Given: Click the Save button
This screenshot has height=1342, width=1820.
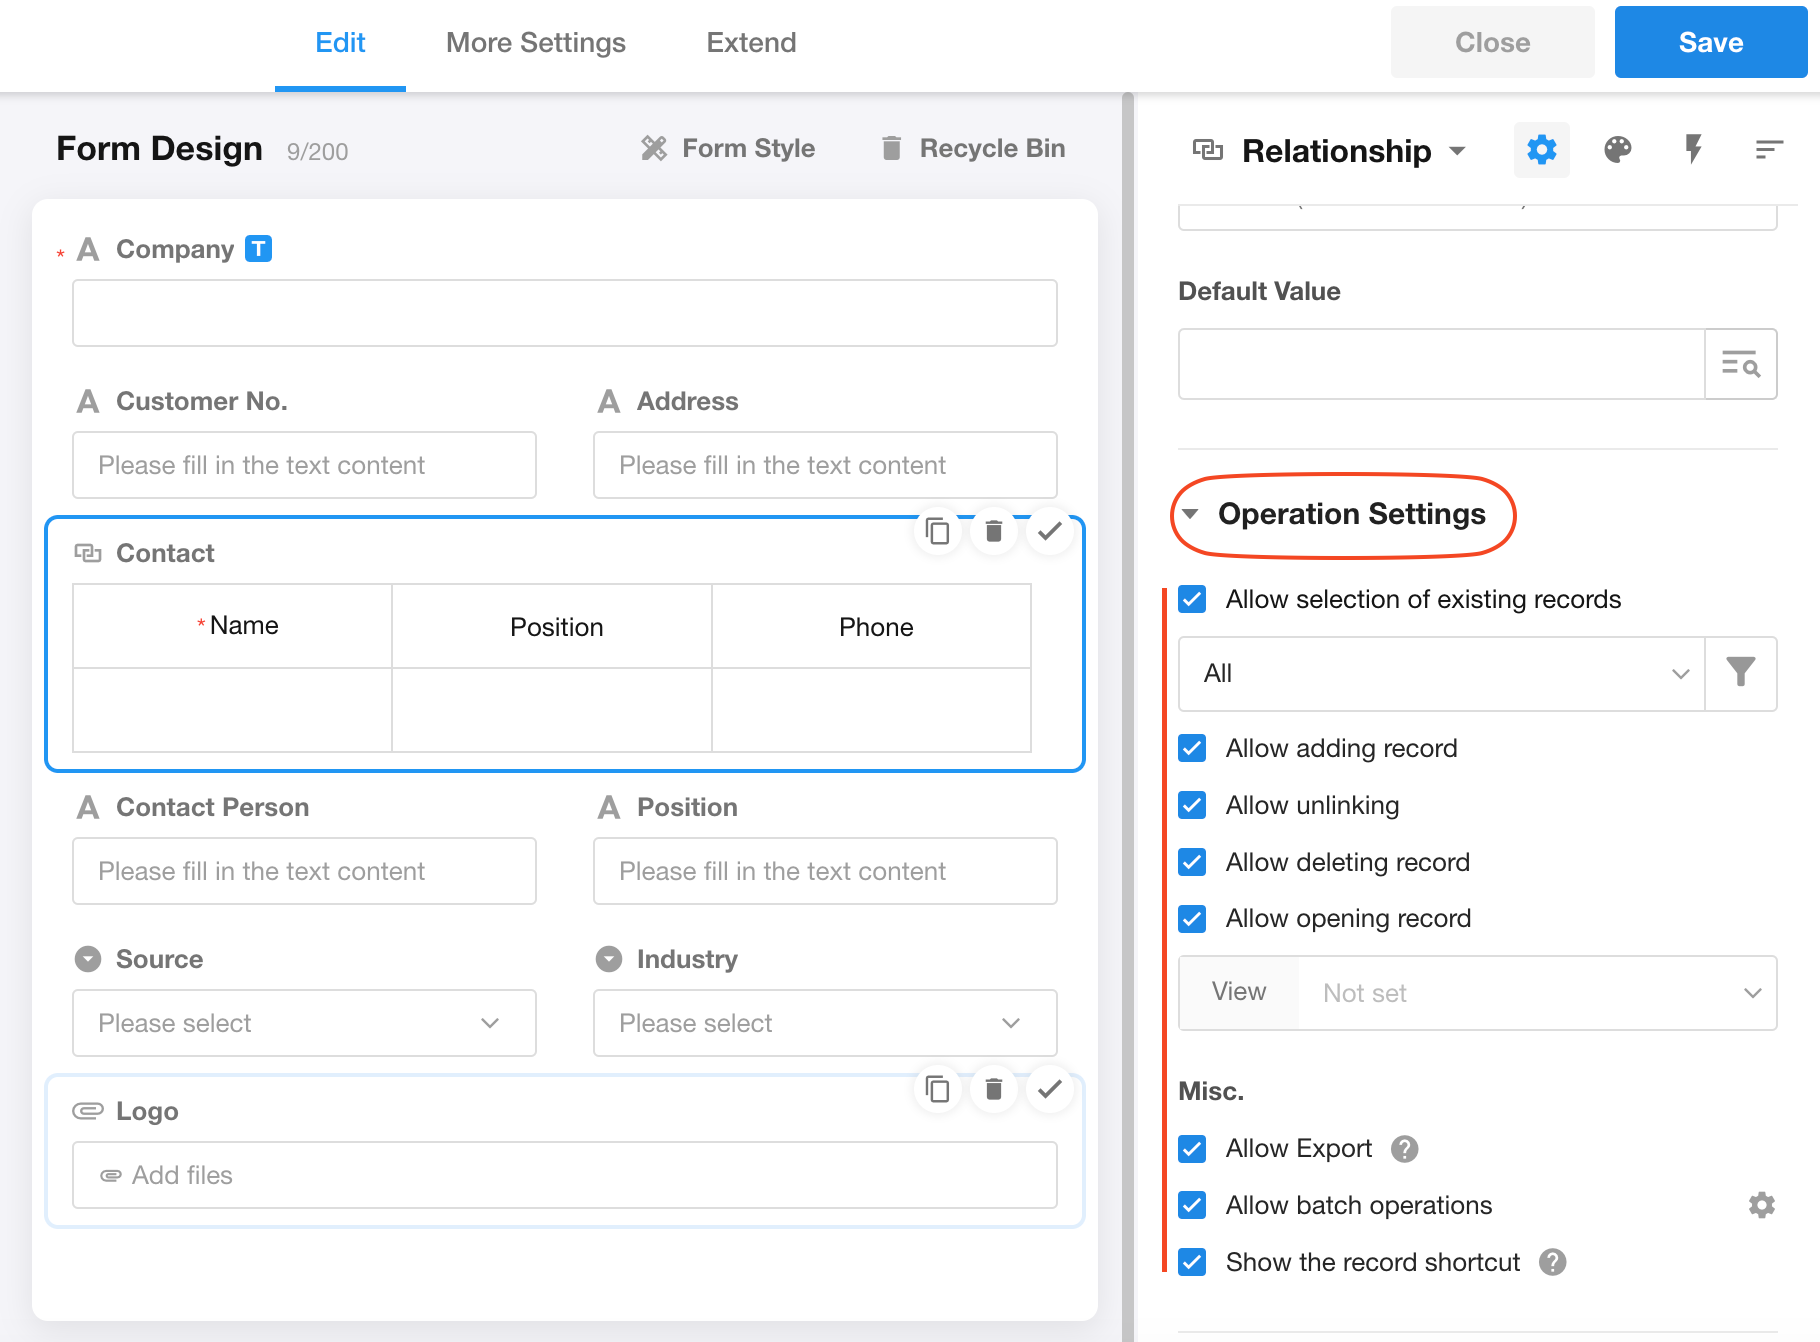Looking at the screenshot, I should (1710, 42).
